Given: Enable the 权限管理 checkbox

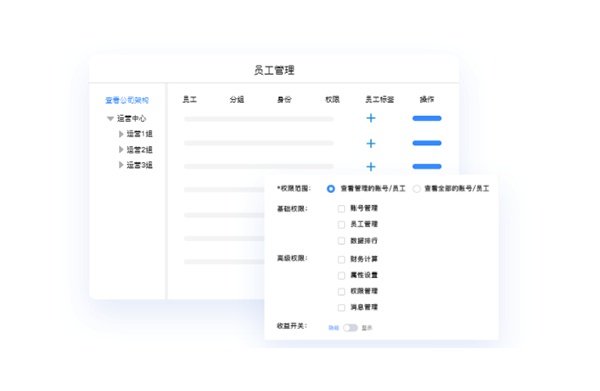Looking at the screenshot, I should coord(341,292).
